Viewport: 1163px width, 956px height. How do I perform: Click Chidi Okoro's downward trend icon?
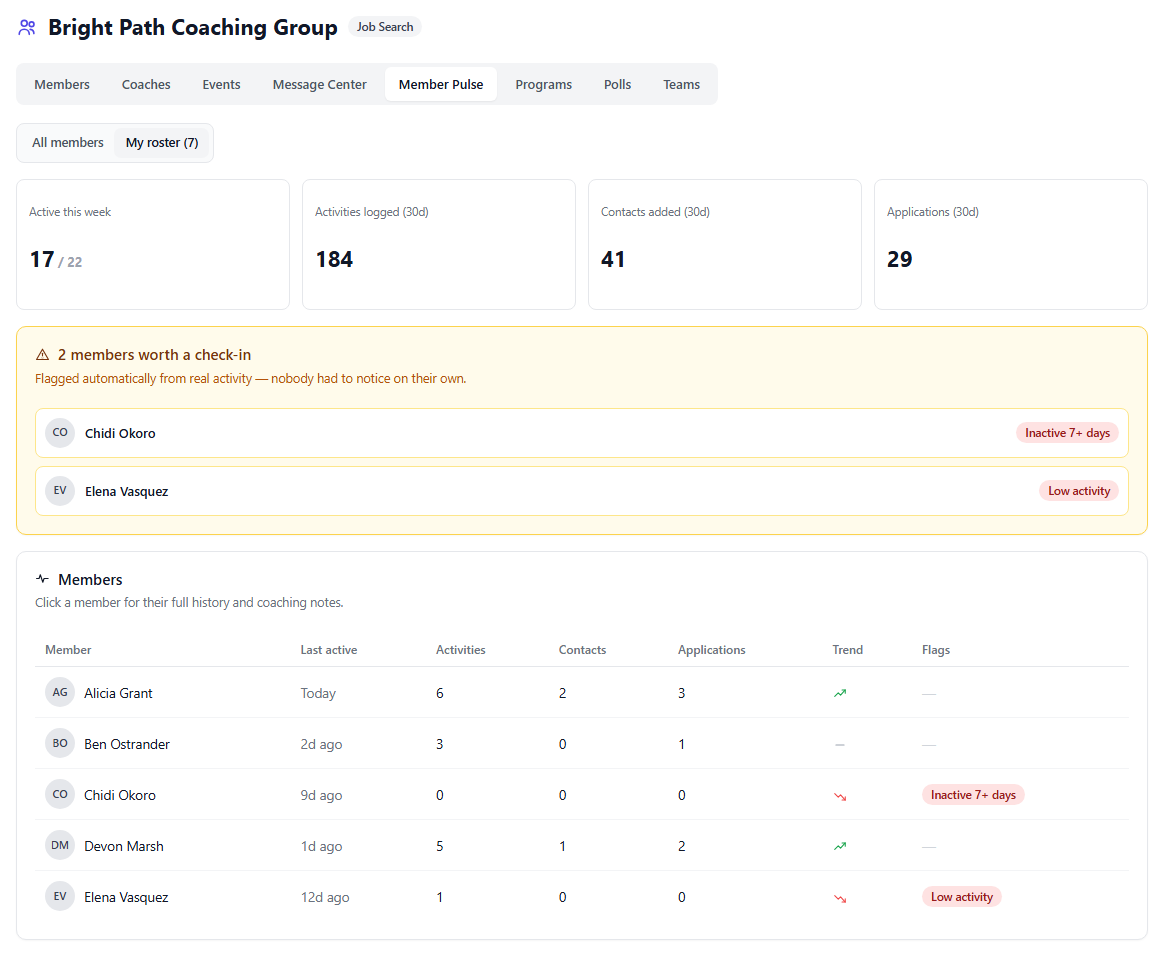pos(840,796)
